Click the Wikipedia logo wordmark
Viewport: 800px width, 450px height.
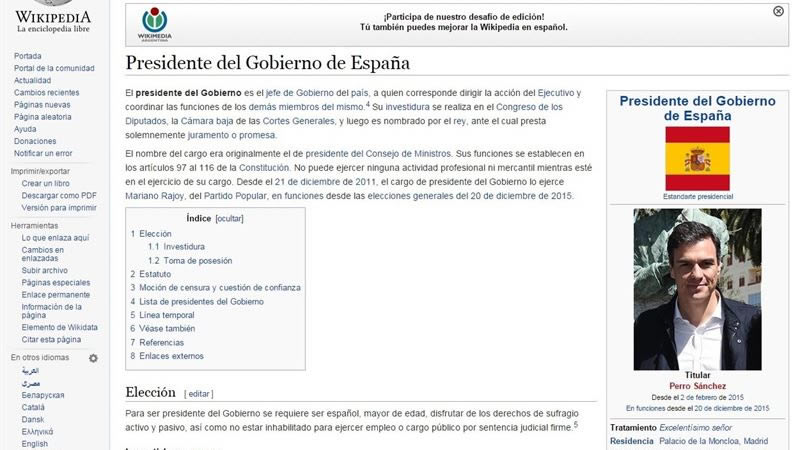pyautogui.click(x=53, y=17)
